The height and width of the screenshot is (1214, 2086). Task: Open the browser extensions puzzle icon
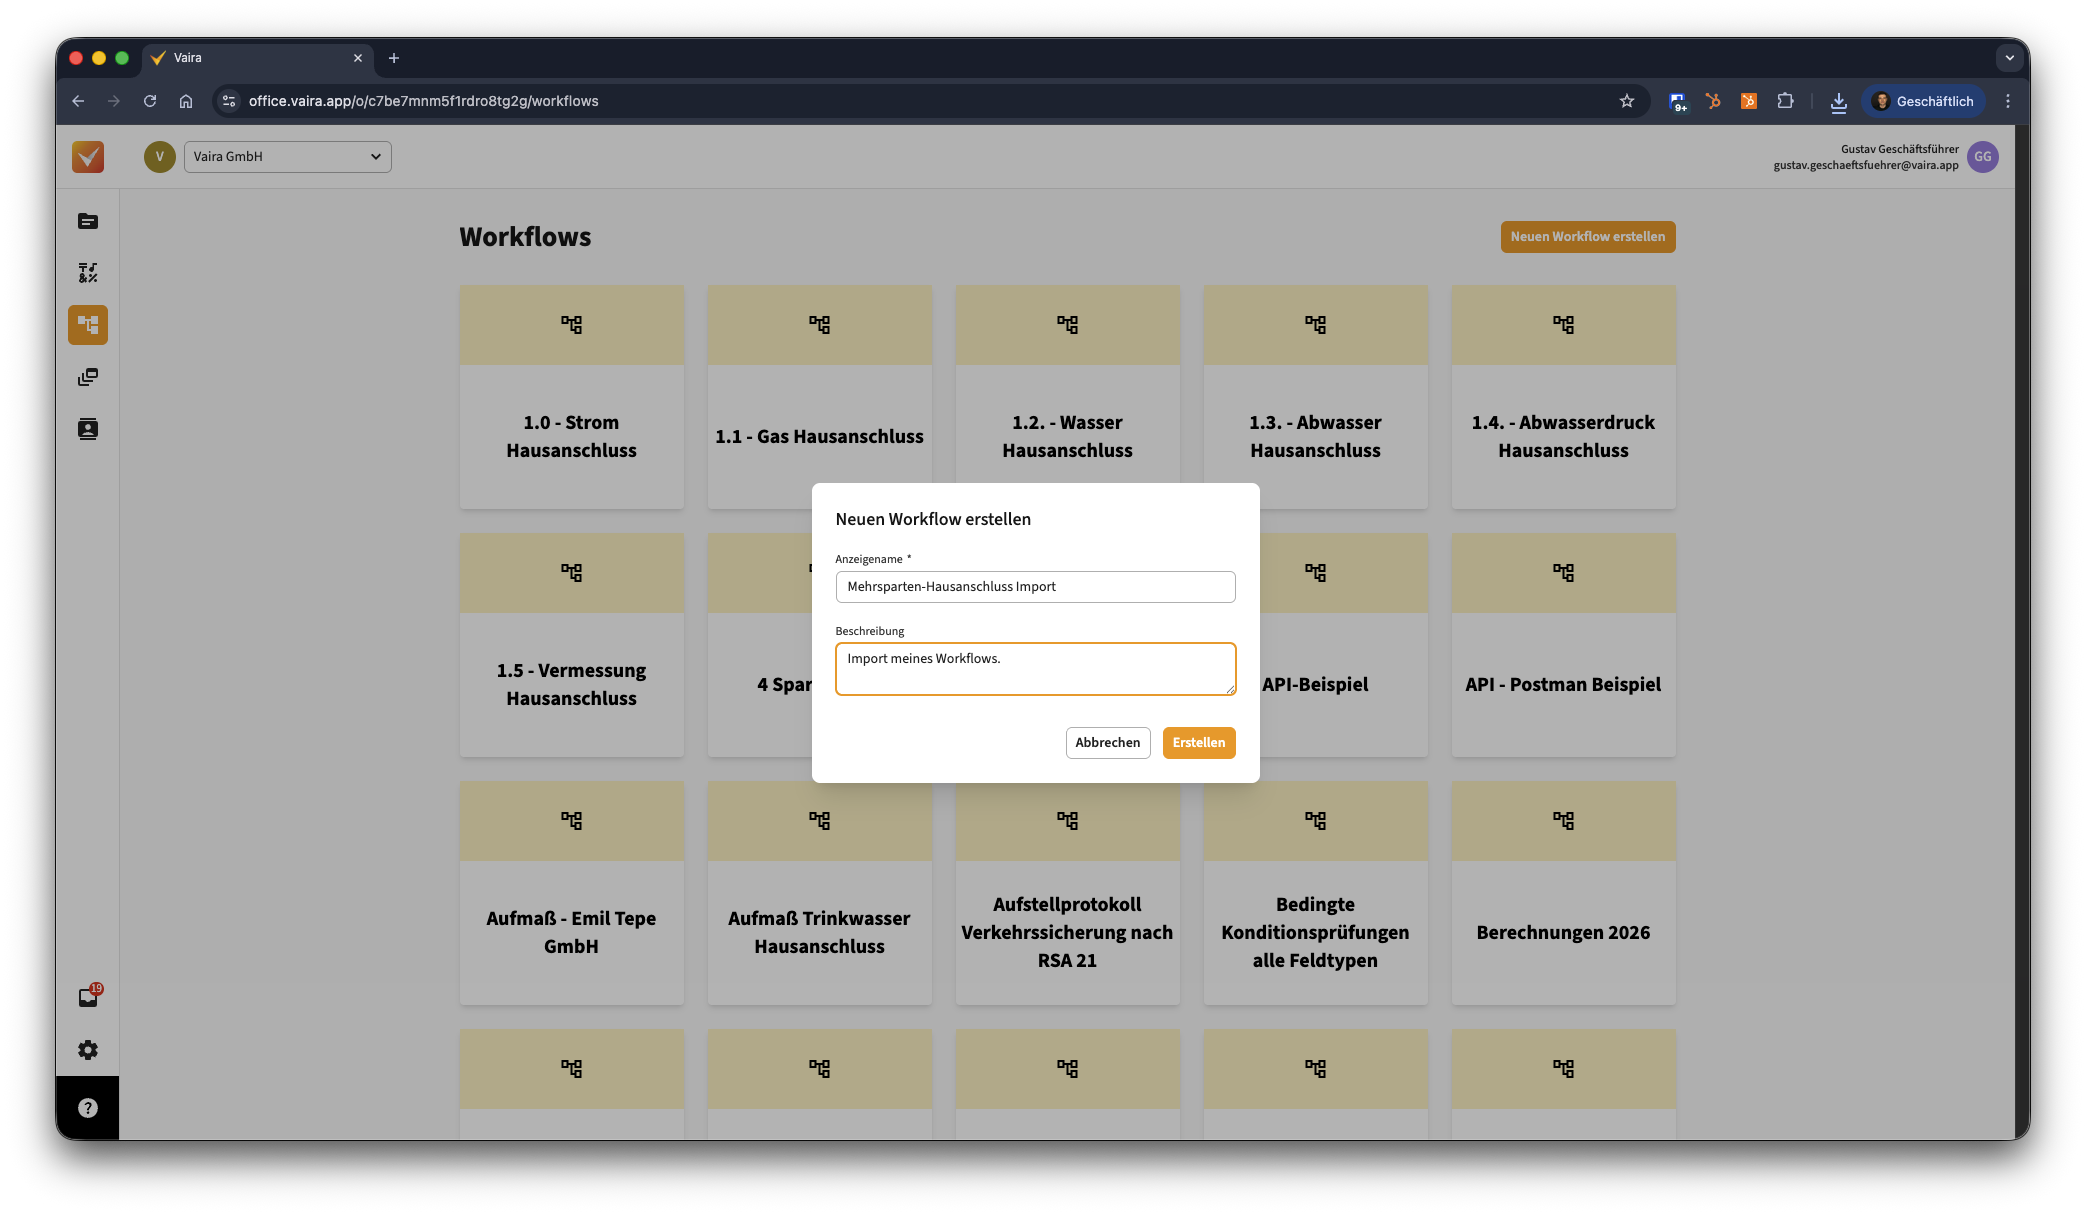(x=1785, y=101)
